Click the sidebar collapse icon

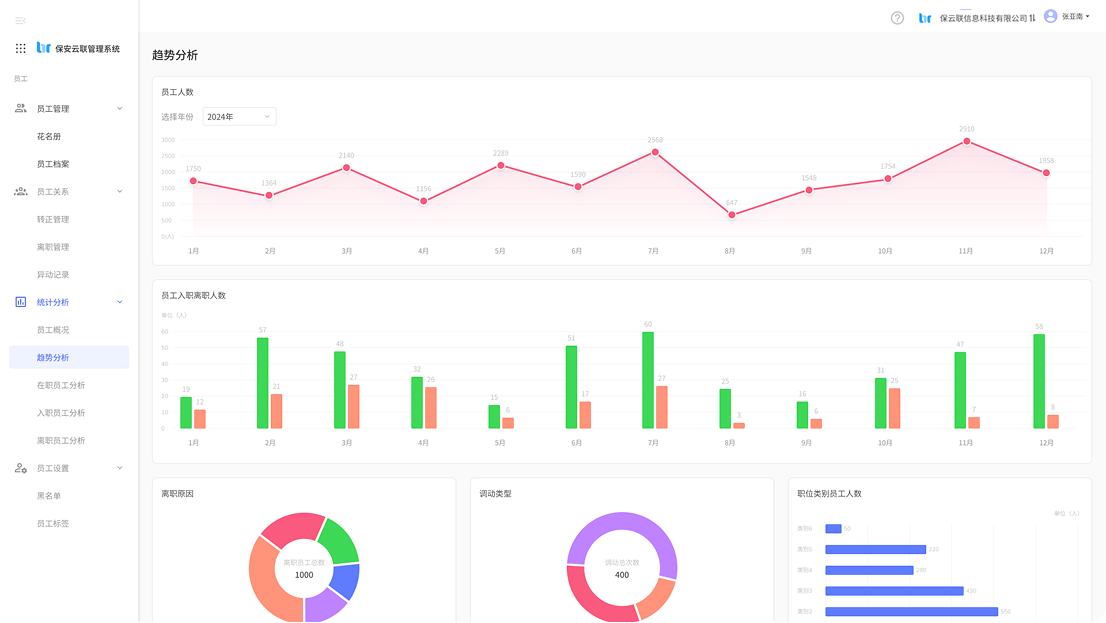pos(20,20)
